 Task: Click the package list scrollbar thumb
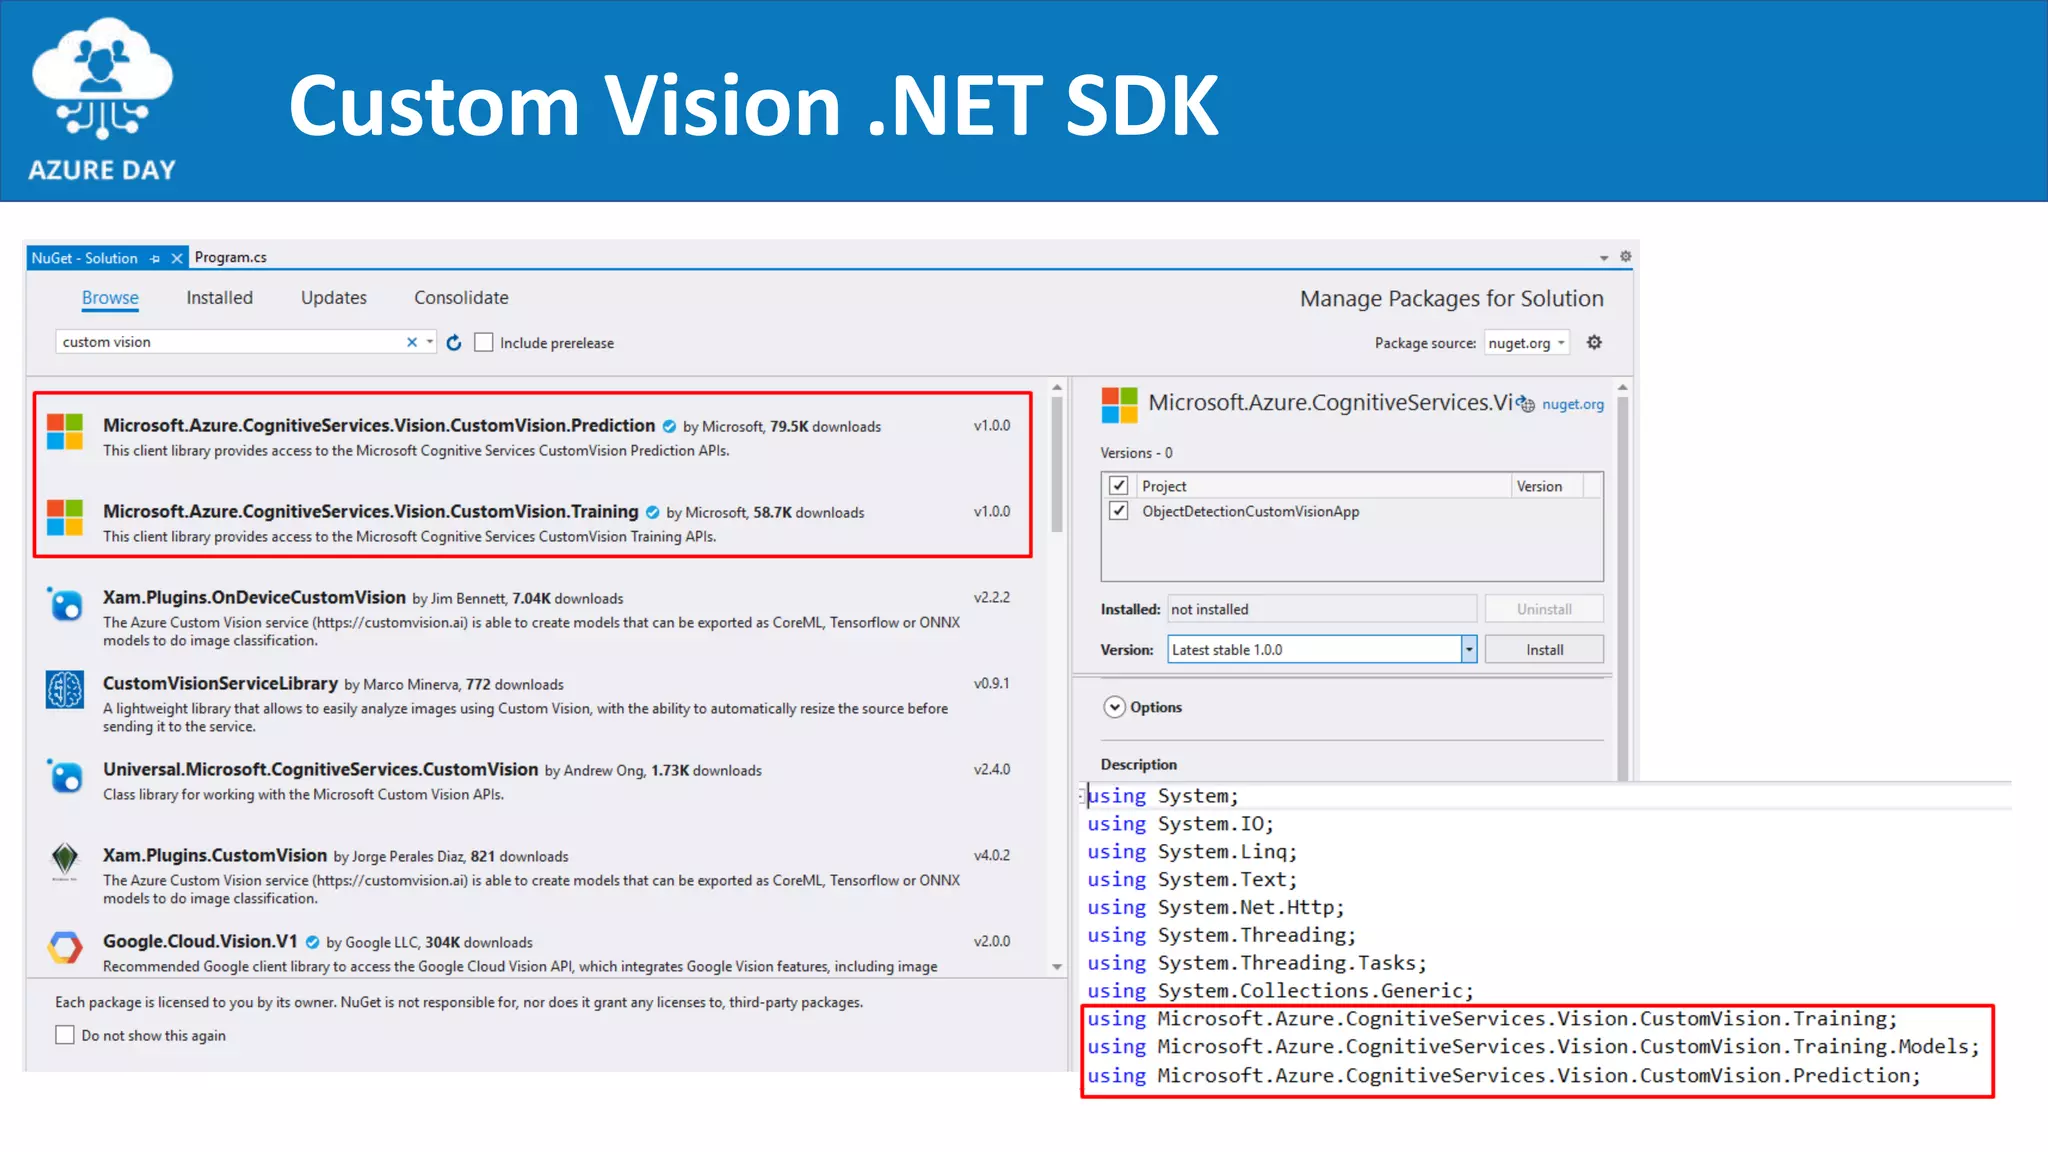1057,464
